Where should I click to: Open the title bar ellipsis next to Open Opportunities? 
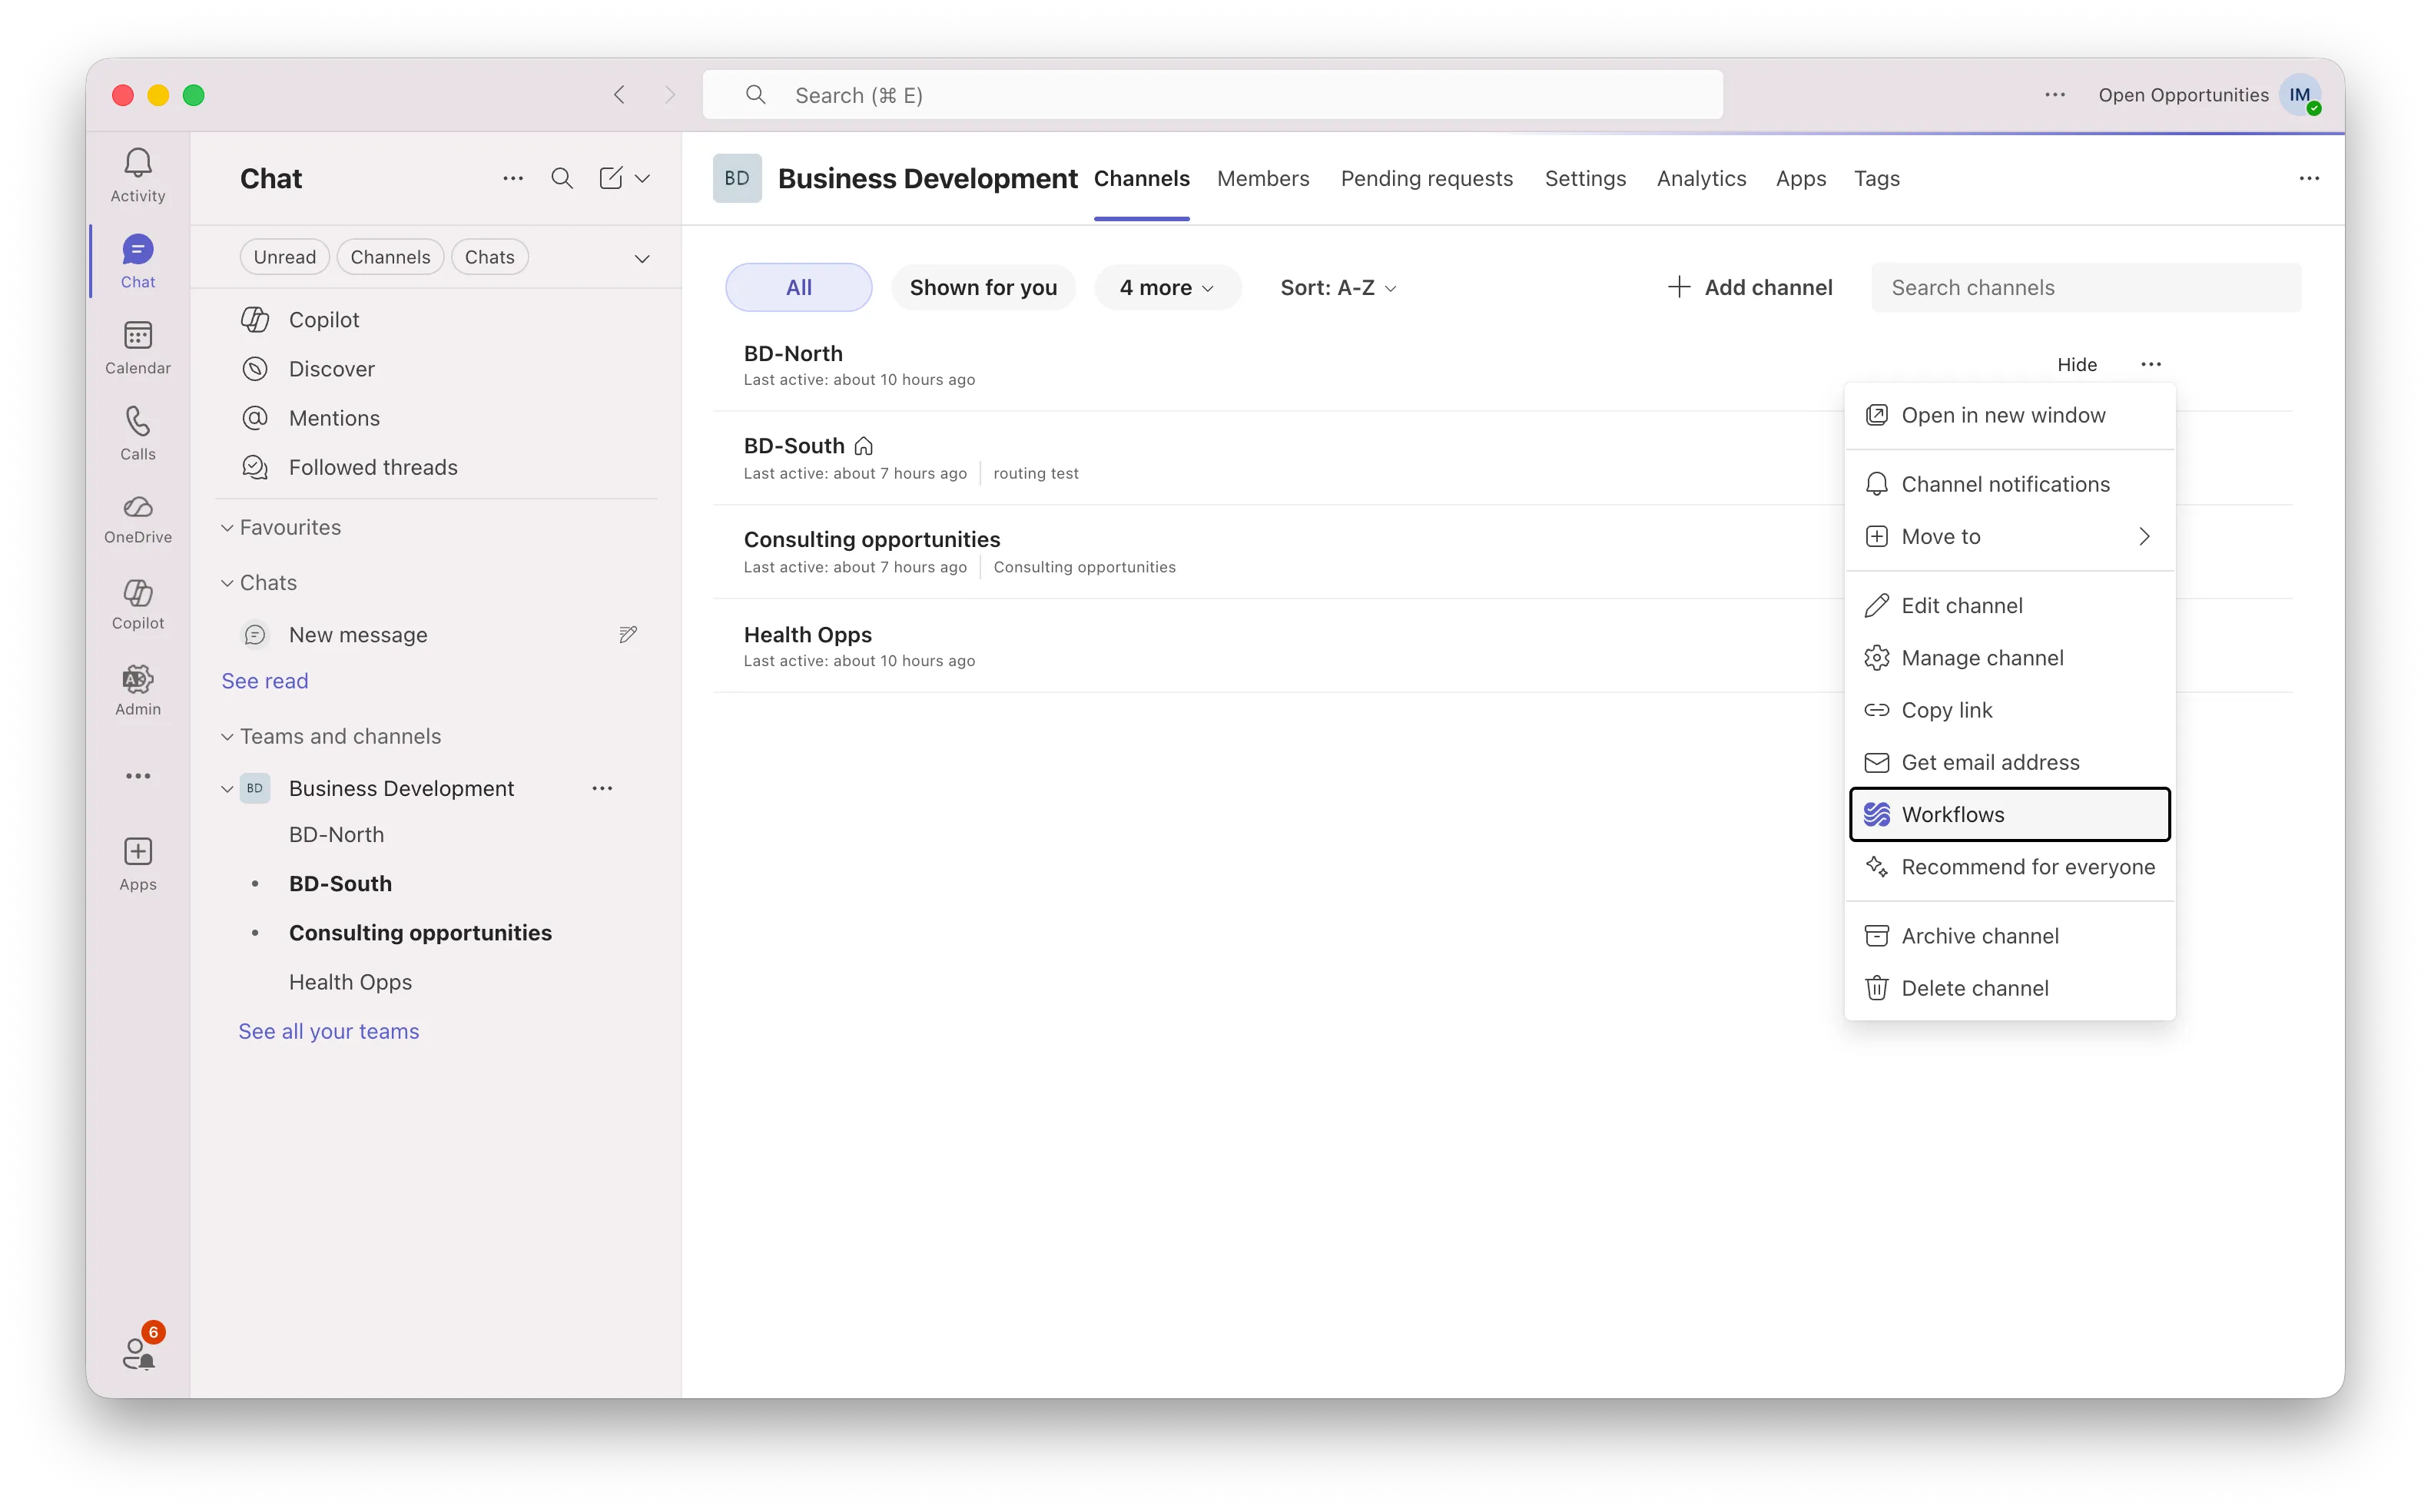point(2054,95)
